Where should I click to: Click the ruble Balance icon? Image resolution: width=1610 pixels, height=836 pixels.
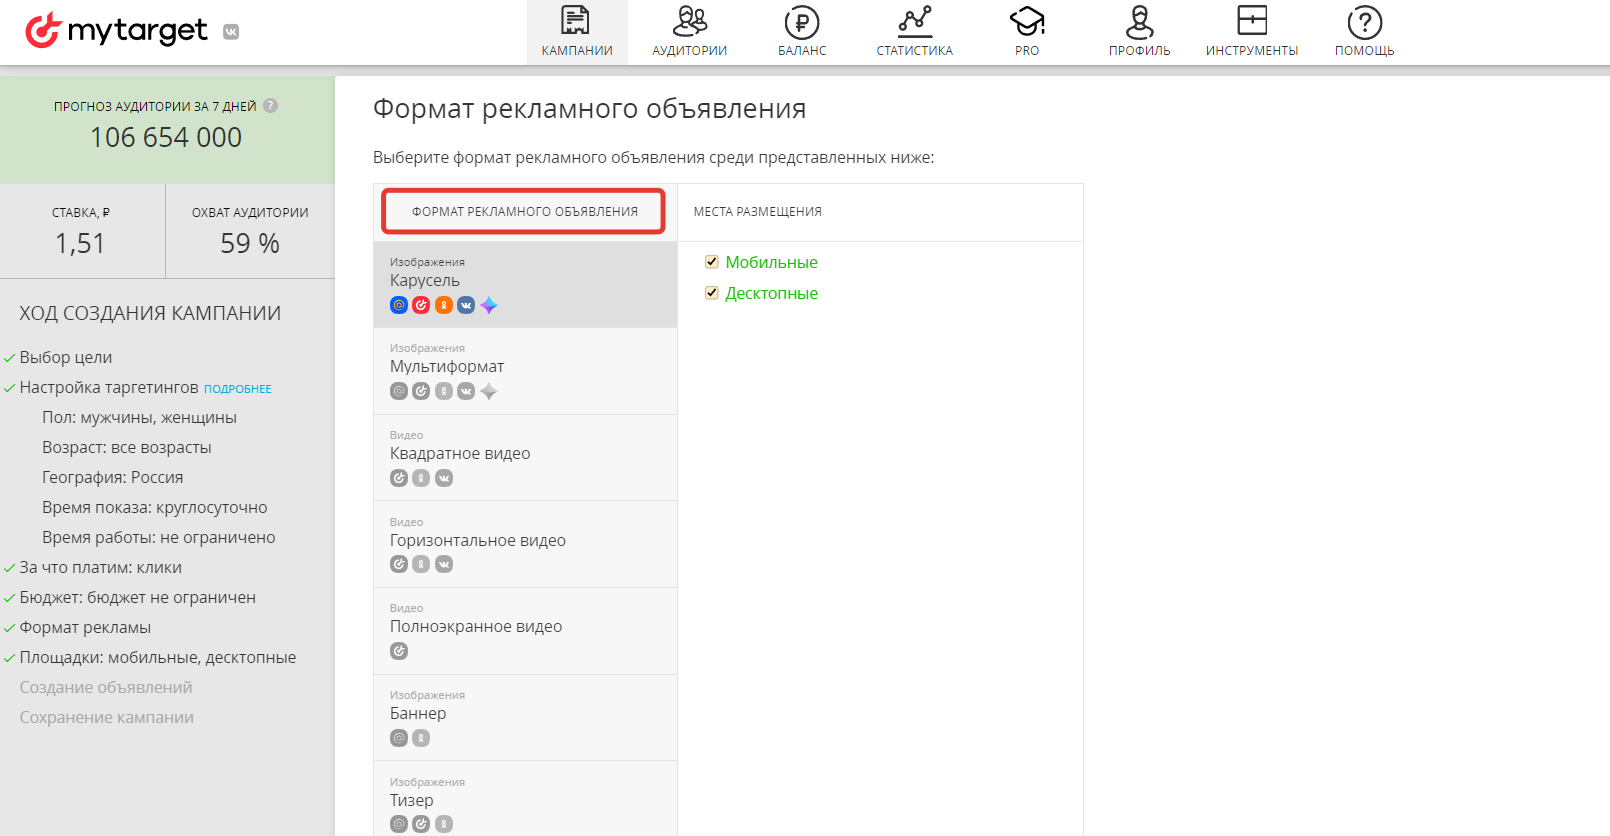(802, 22)
